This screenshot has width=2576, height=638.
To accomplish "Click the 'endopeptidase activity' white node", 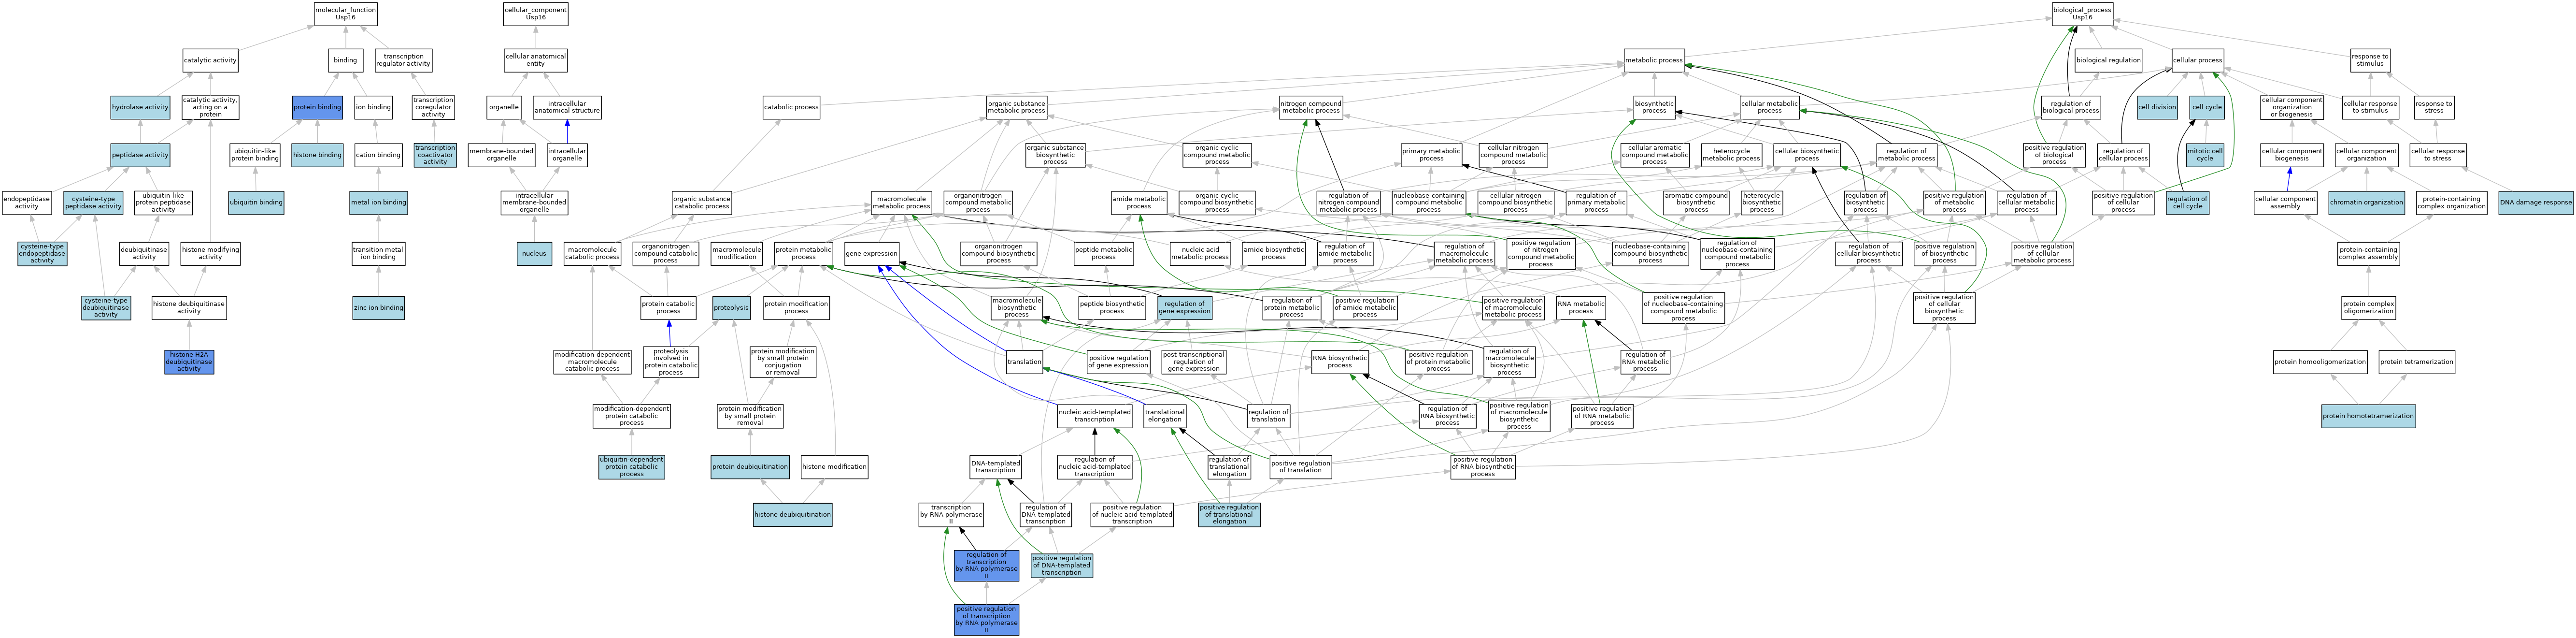I will click(x=27, y=203).
